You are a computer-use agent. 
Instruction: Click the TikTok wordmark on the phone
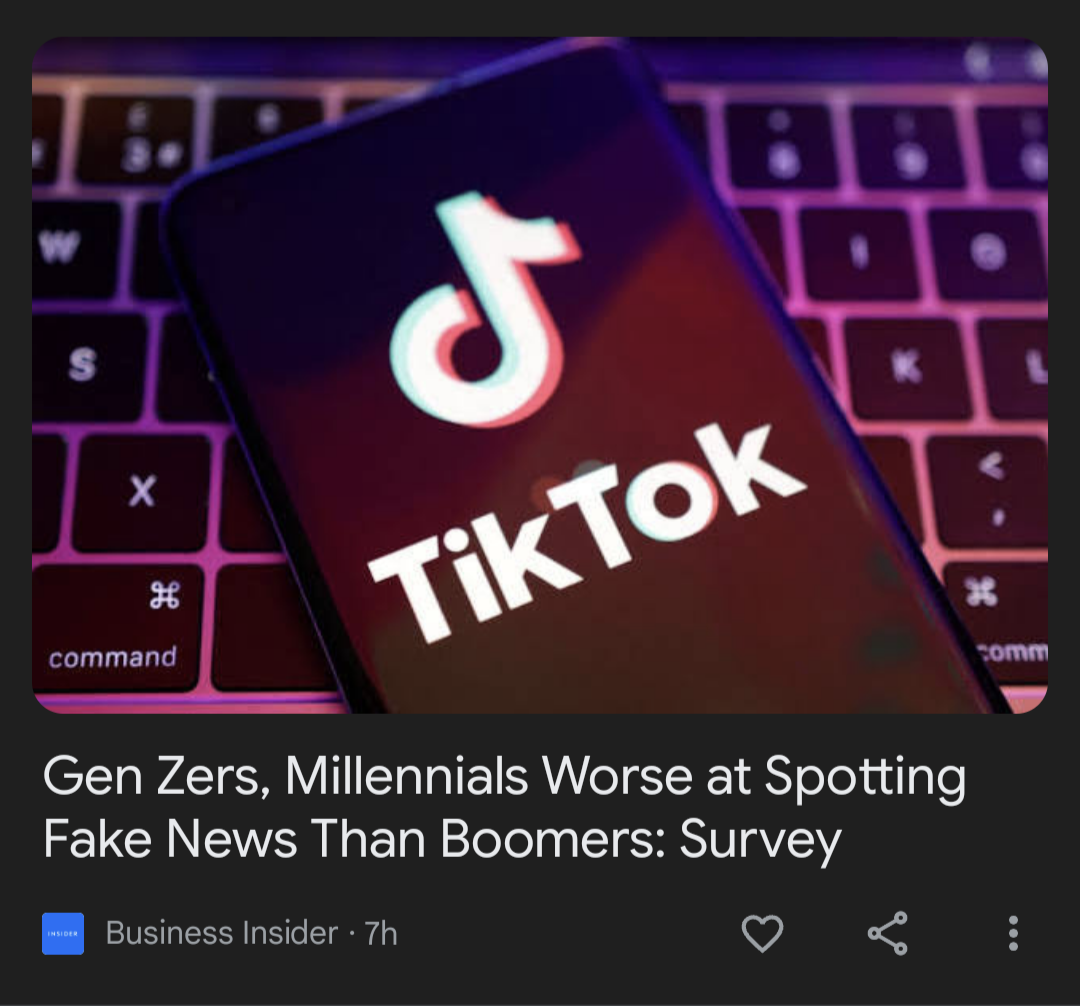click(585, 534)
